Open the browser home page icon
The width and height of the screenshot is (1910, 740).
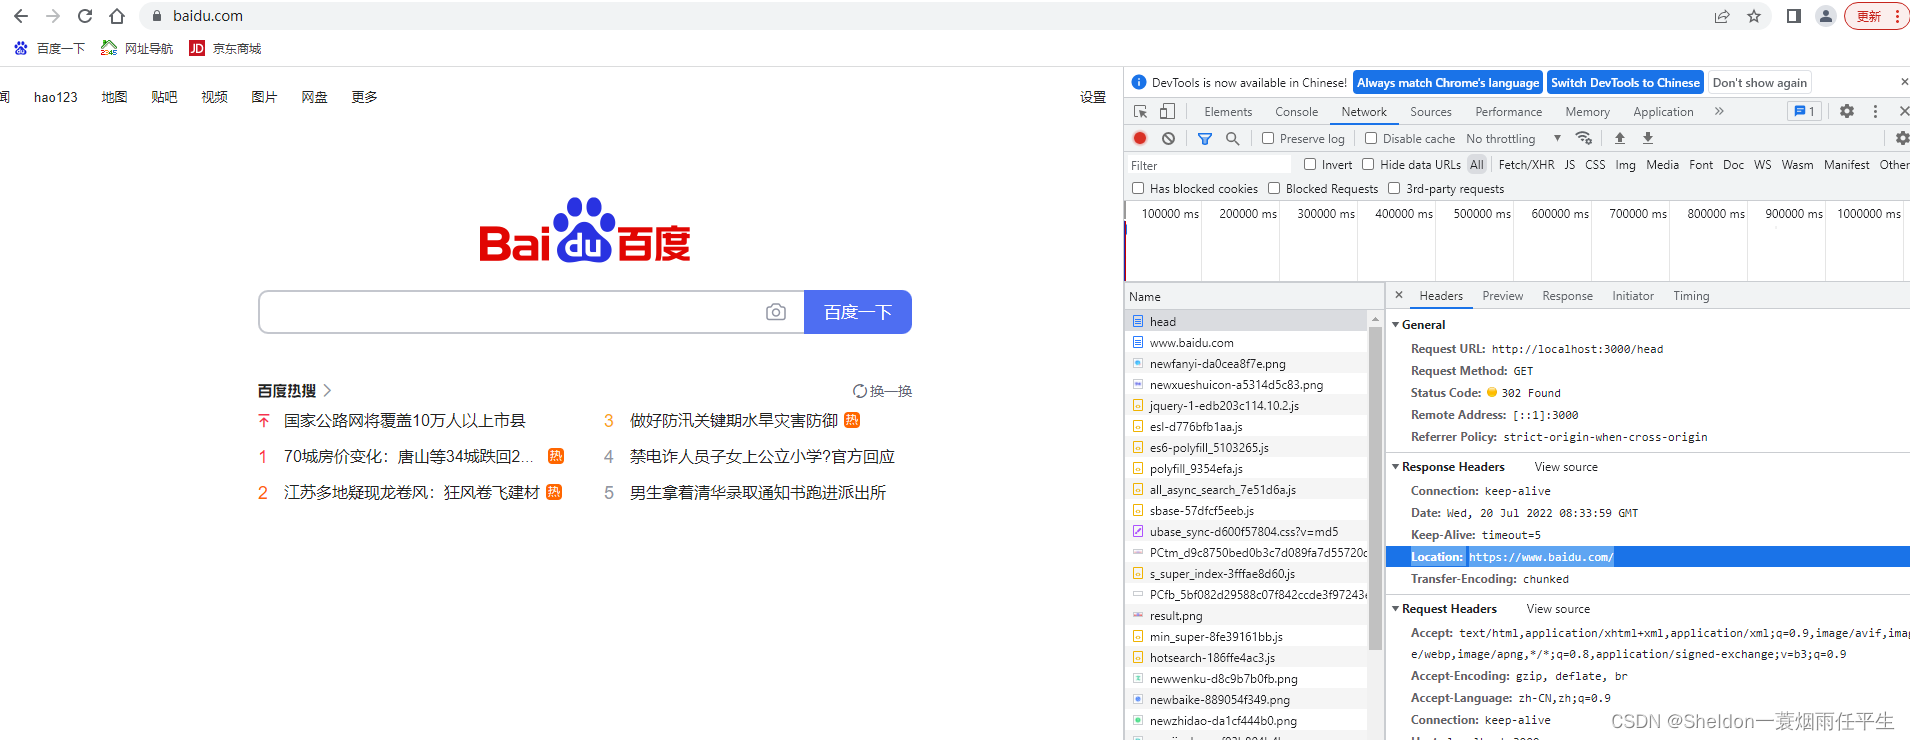point(117,16)
